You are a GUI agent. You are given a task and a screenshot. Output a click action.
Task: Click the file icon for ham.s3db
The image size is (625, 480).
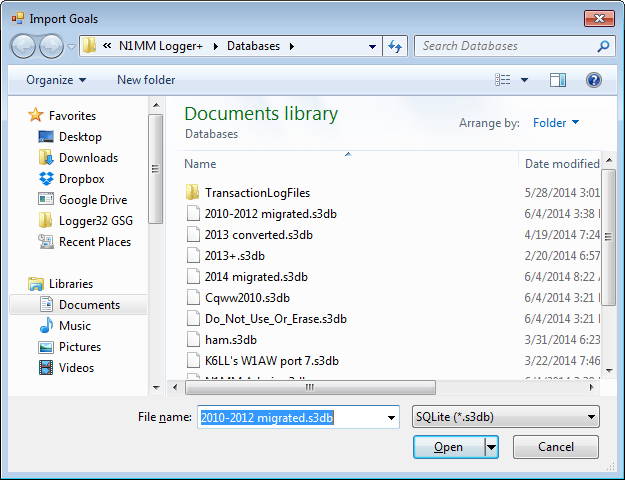193,340
